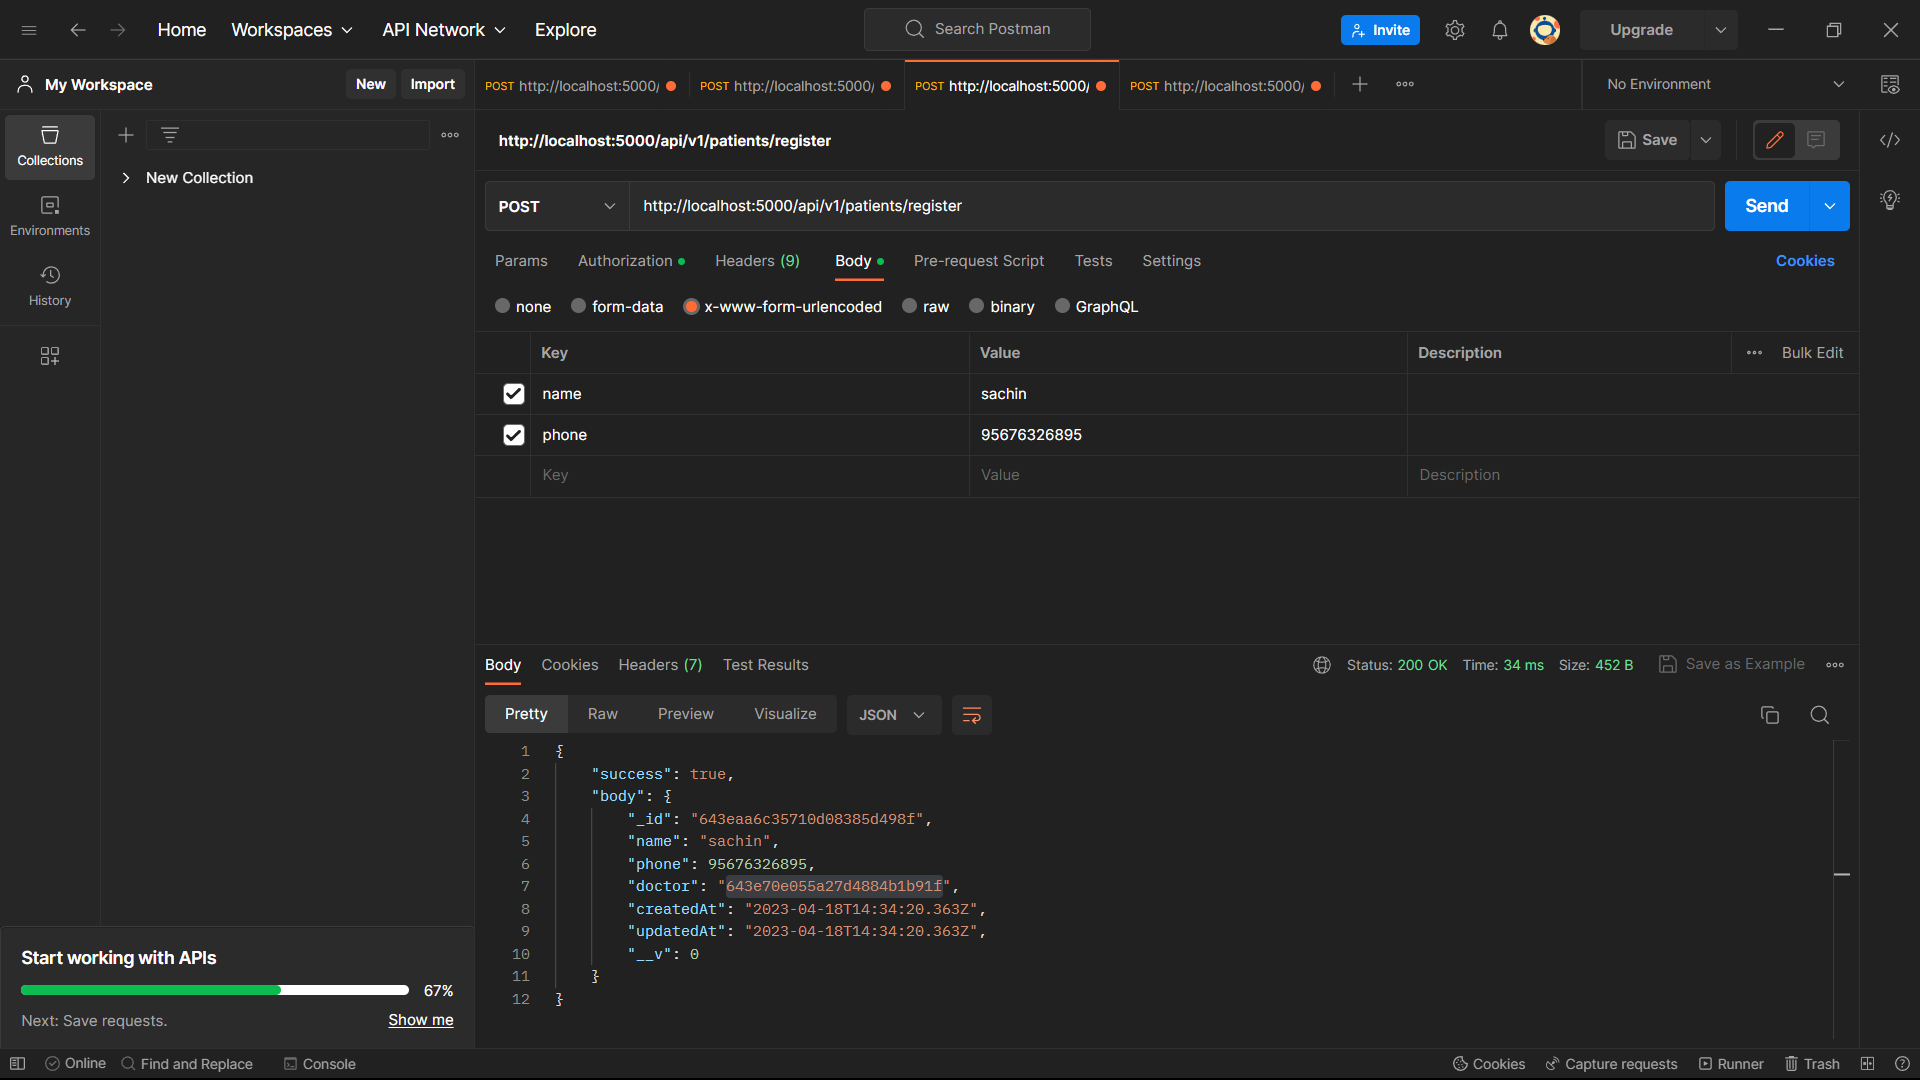
Task: Uncheck the name parameter row
Action: [x=513, y=393]
